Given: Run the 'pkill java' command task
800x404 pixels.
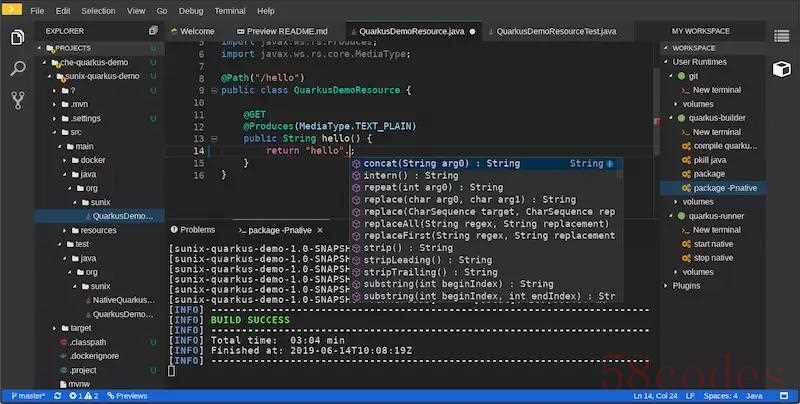Looking at the screenshot, I should 709,159.
